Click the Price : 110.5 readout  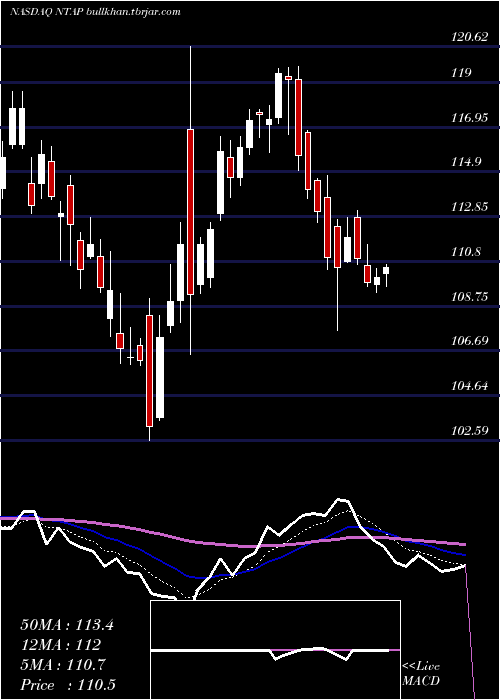[x=66, y=685]
